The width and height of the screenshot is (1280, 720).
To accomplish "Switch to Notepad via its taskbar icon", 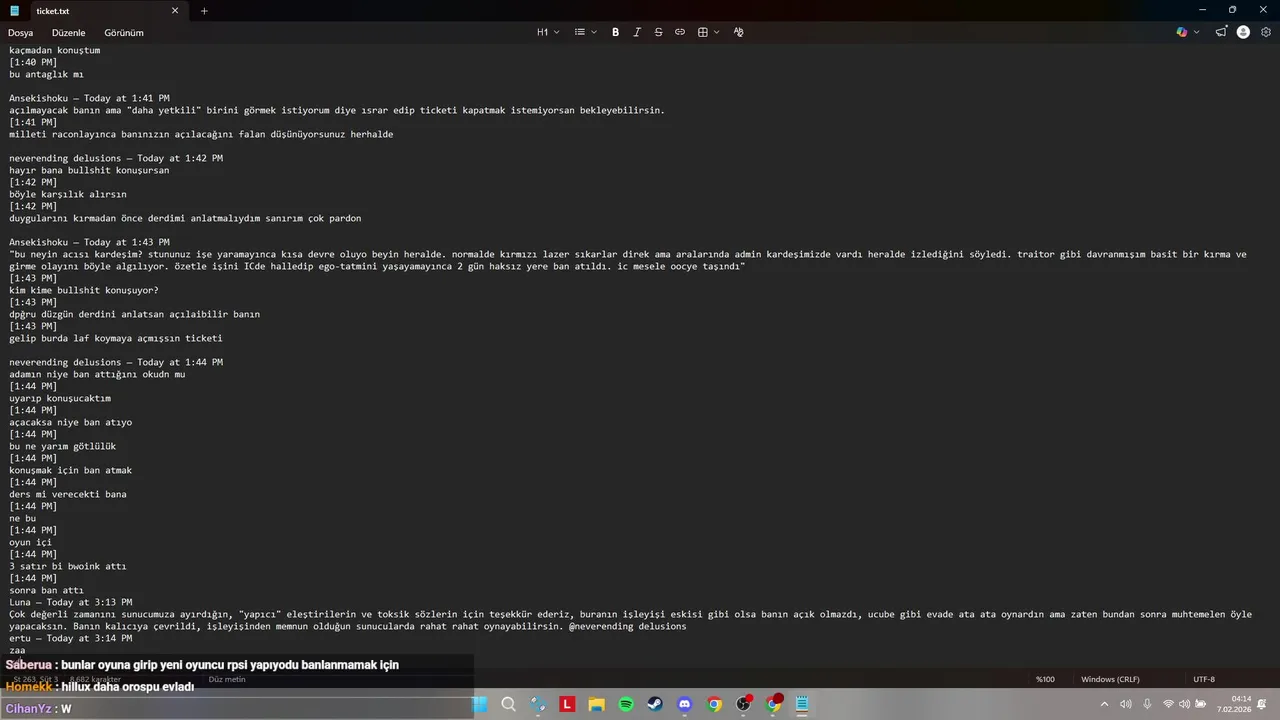I will 802,704.
